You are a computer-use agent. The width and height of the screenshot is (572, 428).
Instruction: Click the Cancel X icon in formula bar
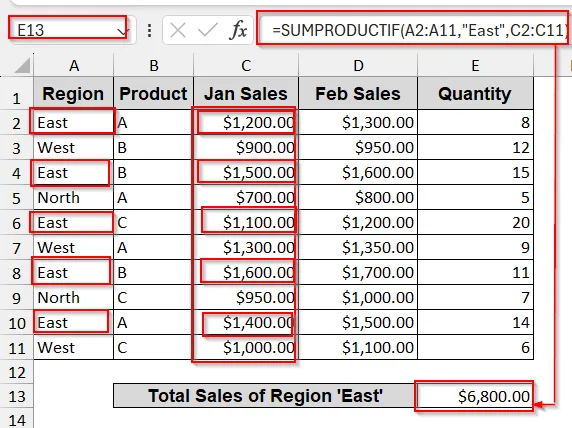point(178,30)
